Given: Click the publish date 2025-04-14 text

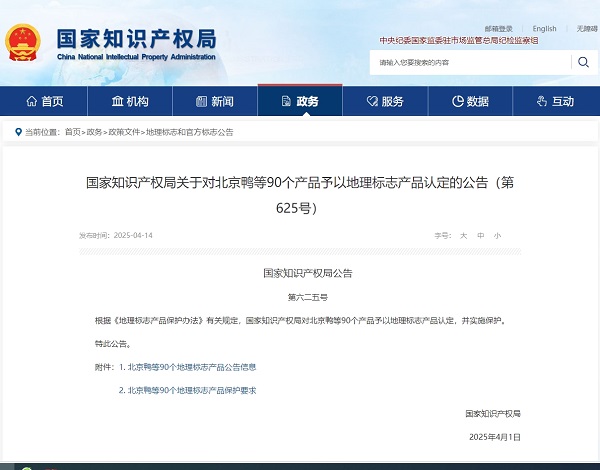Looking at the screenshot, I should point(133,235).
